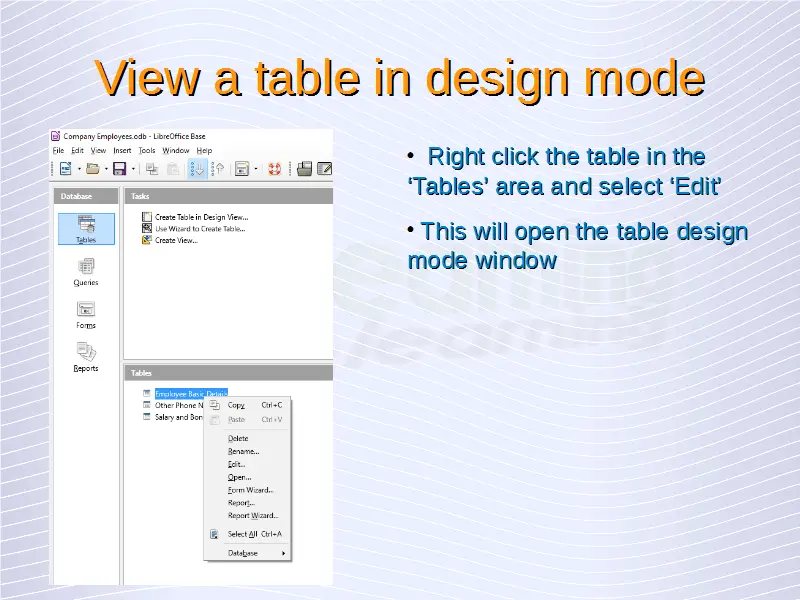Open Help via the lifebuoy icon
Image resolution: width=800 pixels, height=600 pixels.
(x=274, y=169)
